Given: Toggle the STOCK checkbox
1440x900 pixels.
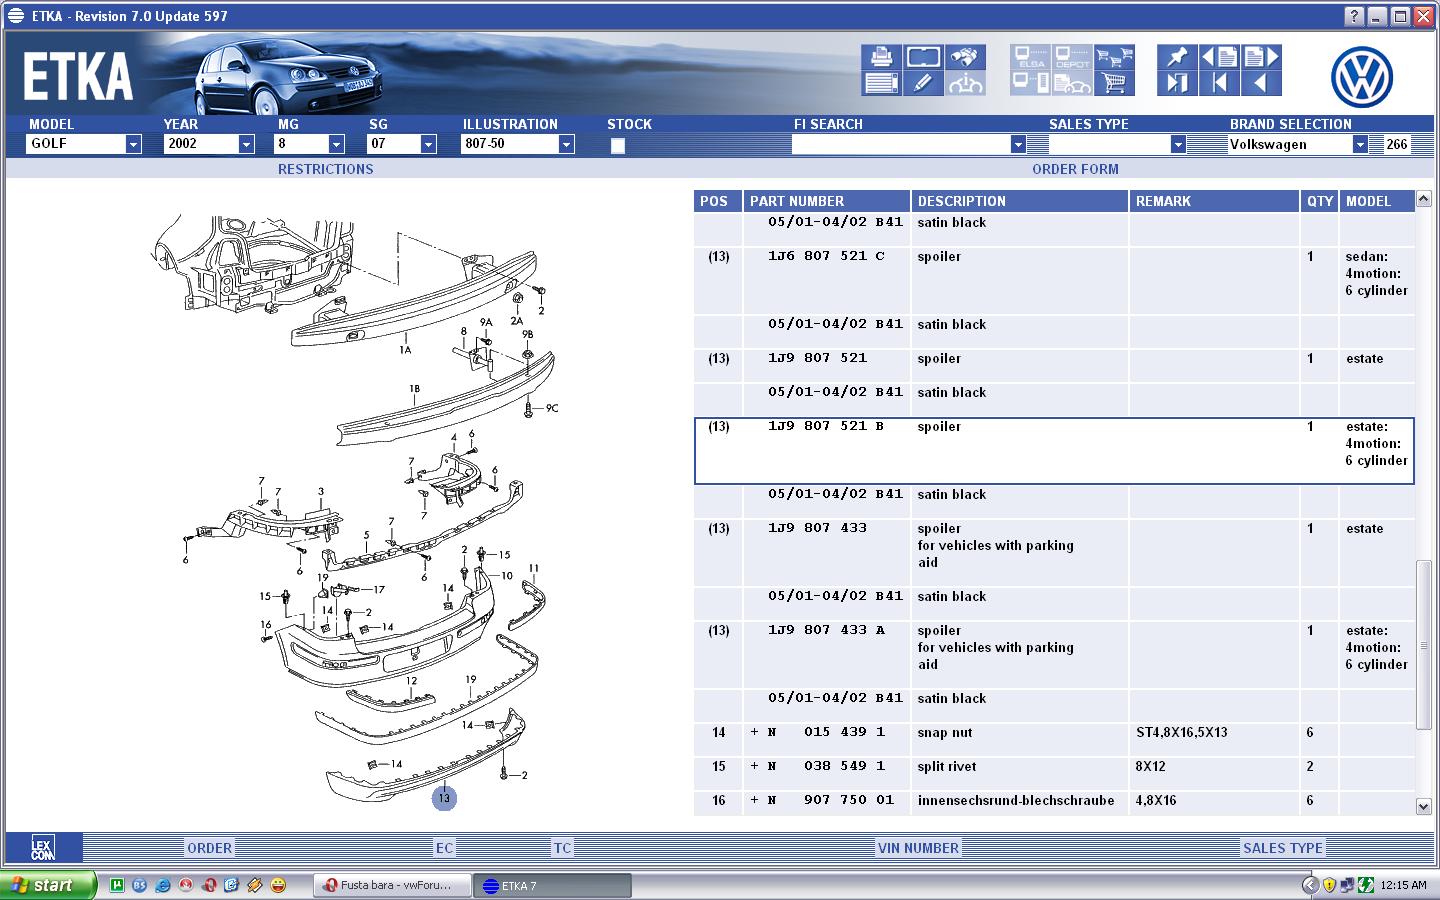Looking at the screenshot, I should click(x=618, y=146).
